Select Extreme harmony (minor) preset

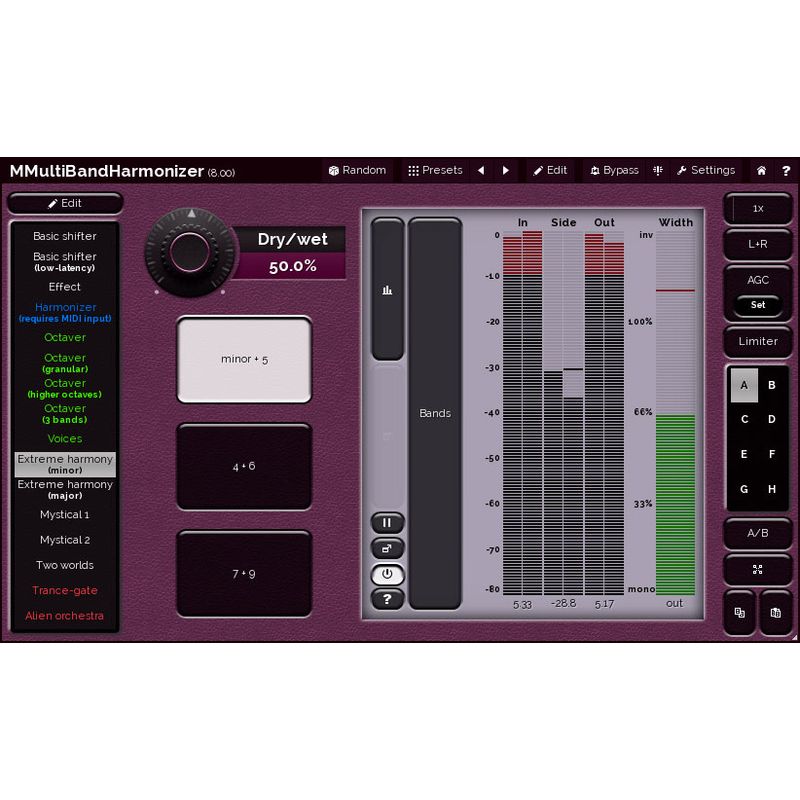(x=65, y=464)
